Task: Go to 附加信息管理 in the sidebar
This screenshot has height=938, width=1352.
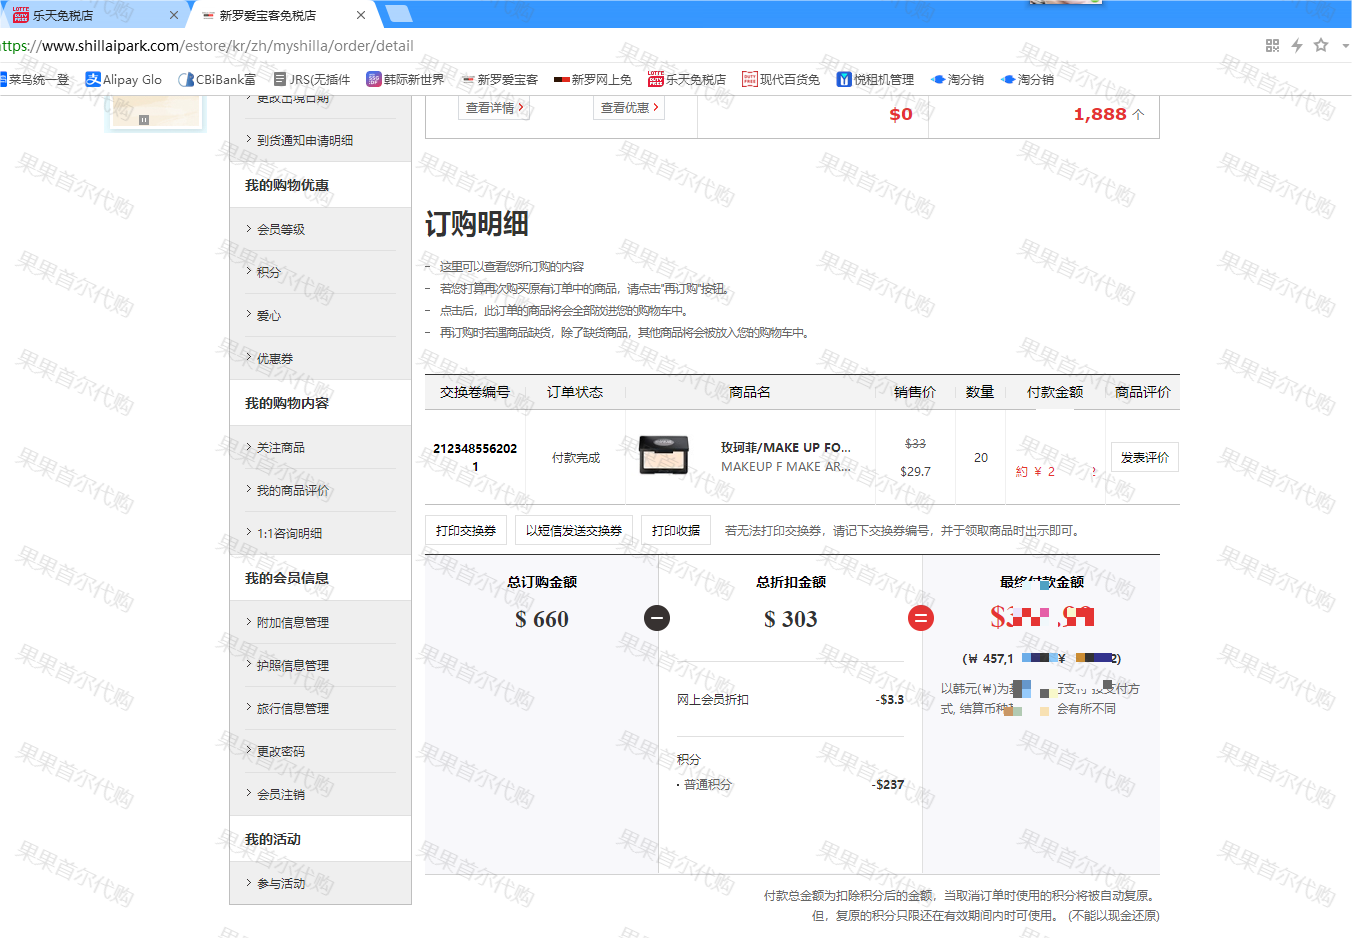Action: click(x=293, y=622)
